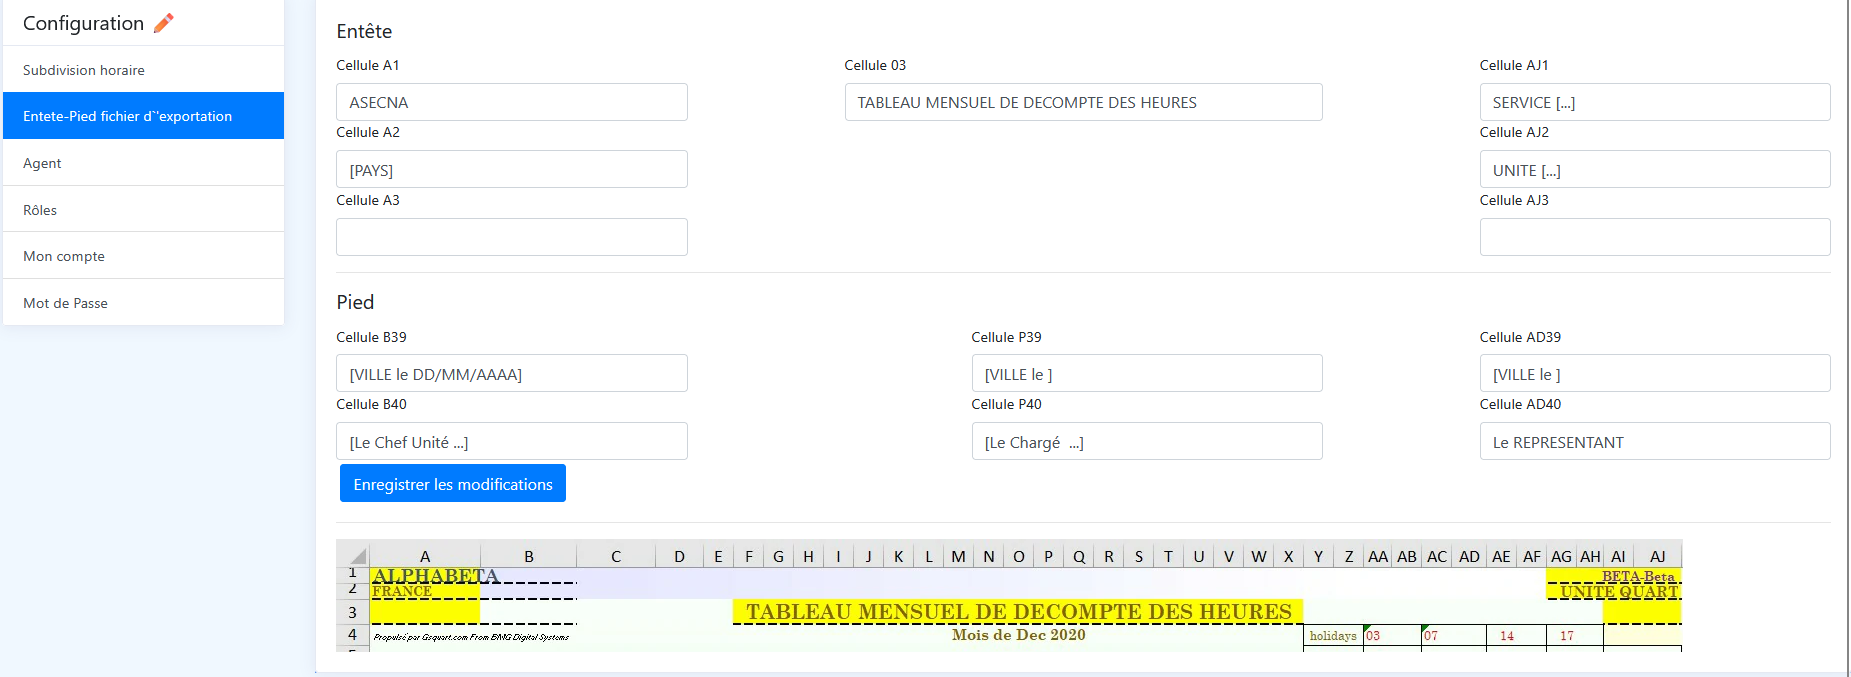Edit Cellule 03 TABLEAU MENSUEL field
This screenshot has height=677, width=1851.
(1083, 102)
